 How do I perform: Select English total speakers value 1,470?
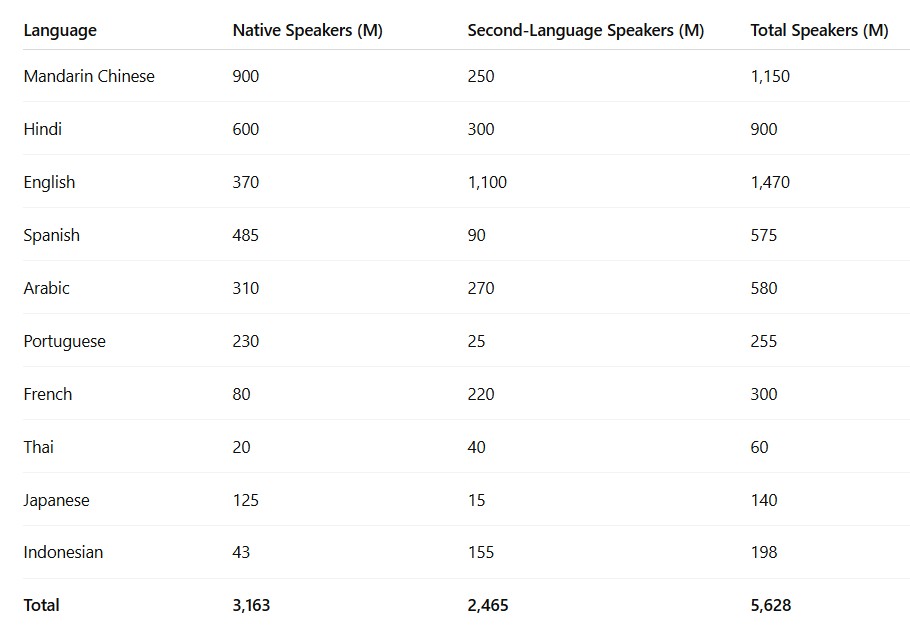pos(770,182)
